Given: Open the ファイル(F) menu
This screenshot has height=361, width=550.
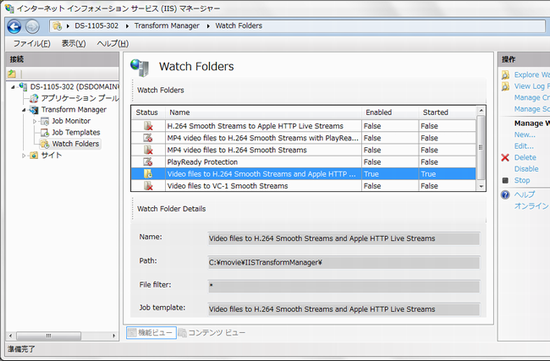Looking at the screenshot, I should (x=32, y=44).
